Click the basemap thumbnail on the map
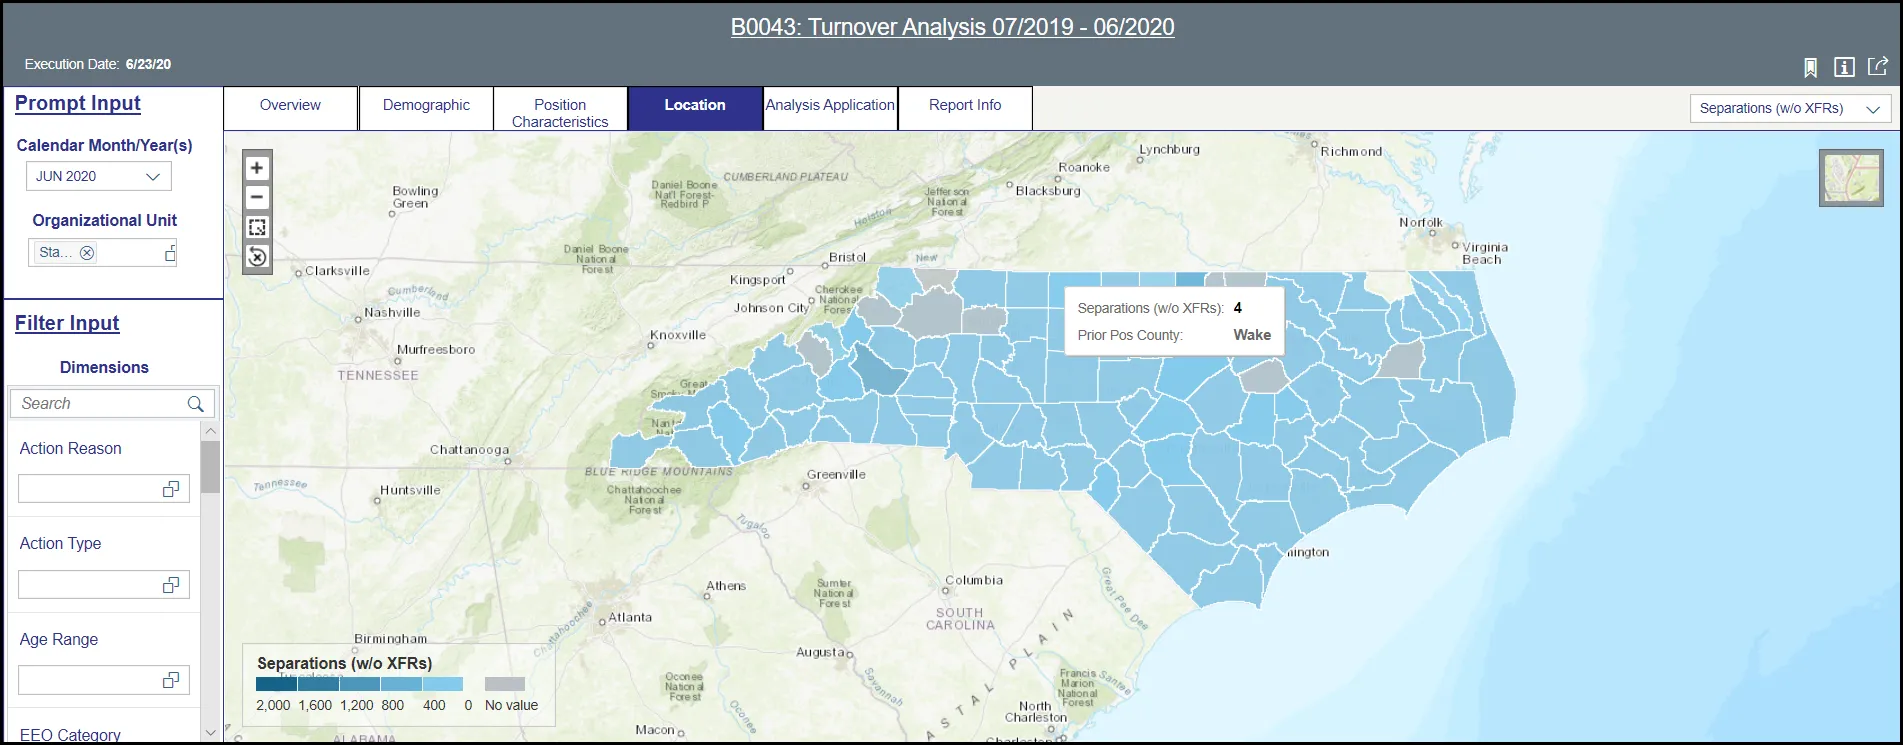 (1851, 178)
